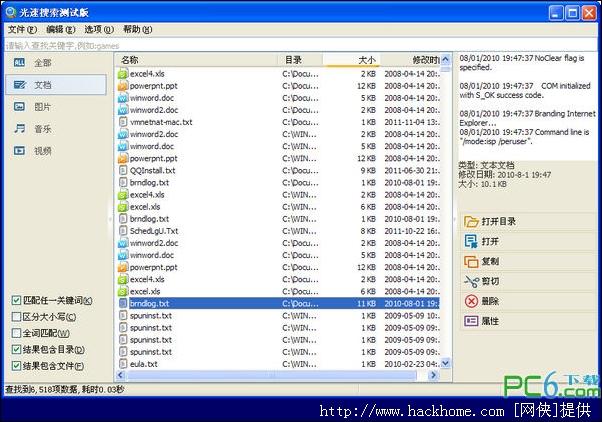Viewport: 602px width, 422px height.
Task: Open the 文件(F) menu
Action: pos(22,30)
